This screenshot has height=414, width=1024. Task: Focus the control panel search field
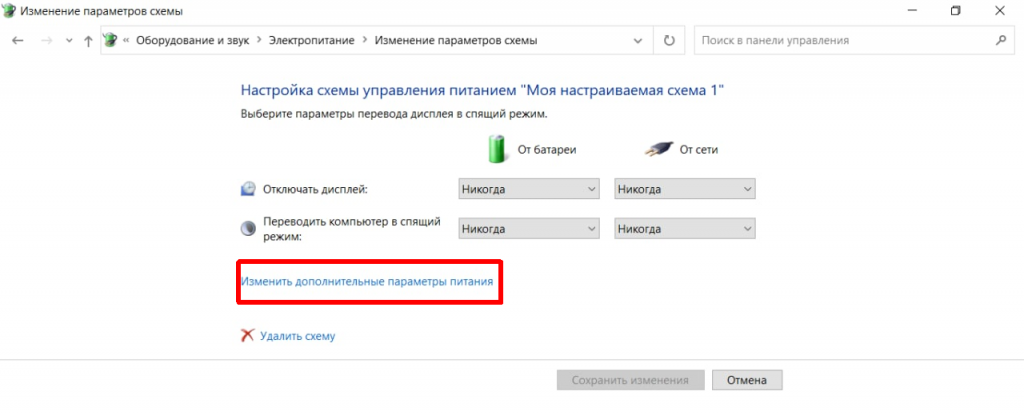click(x=840, y=41)
